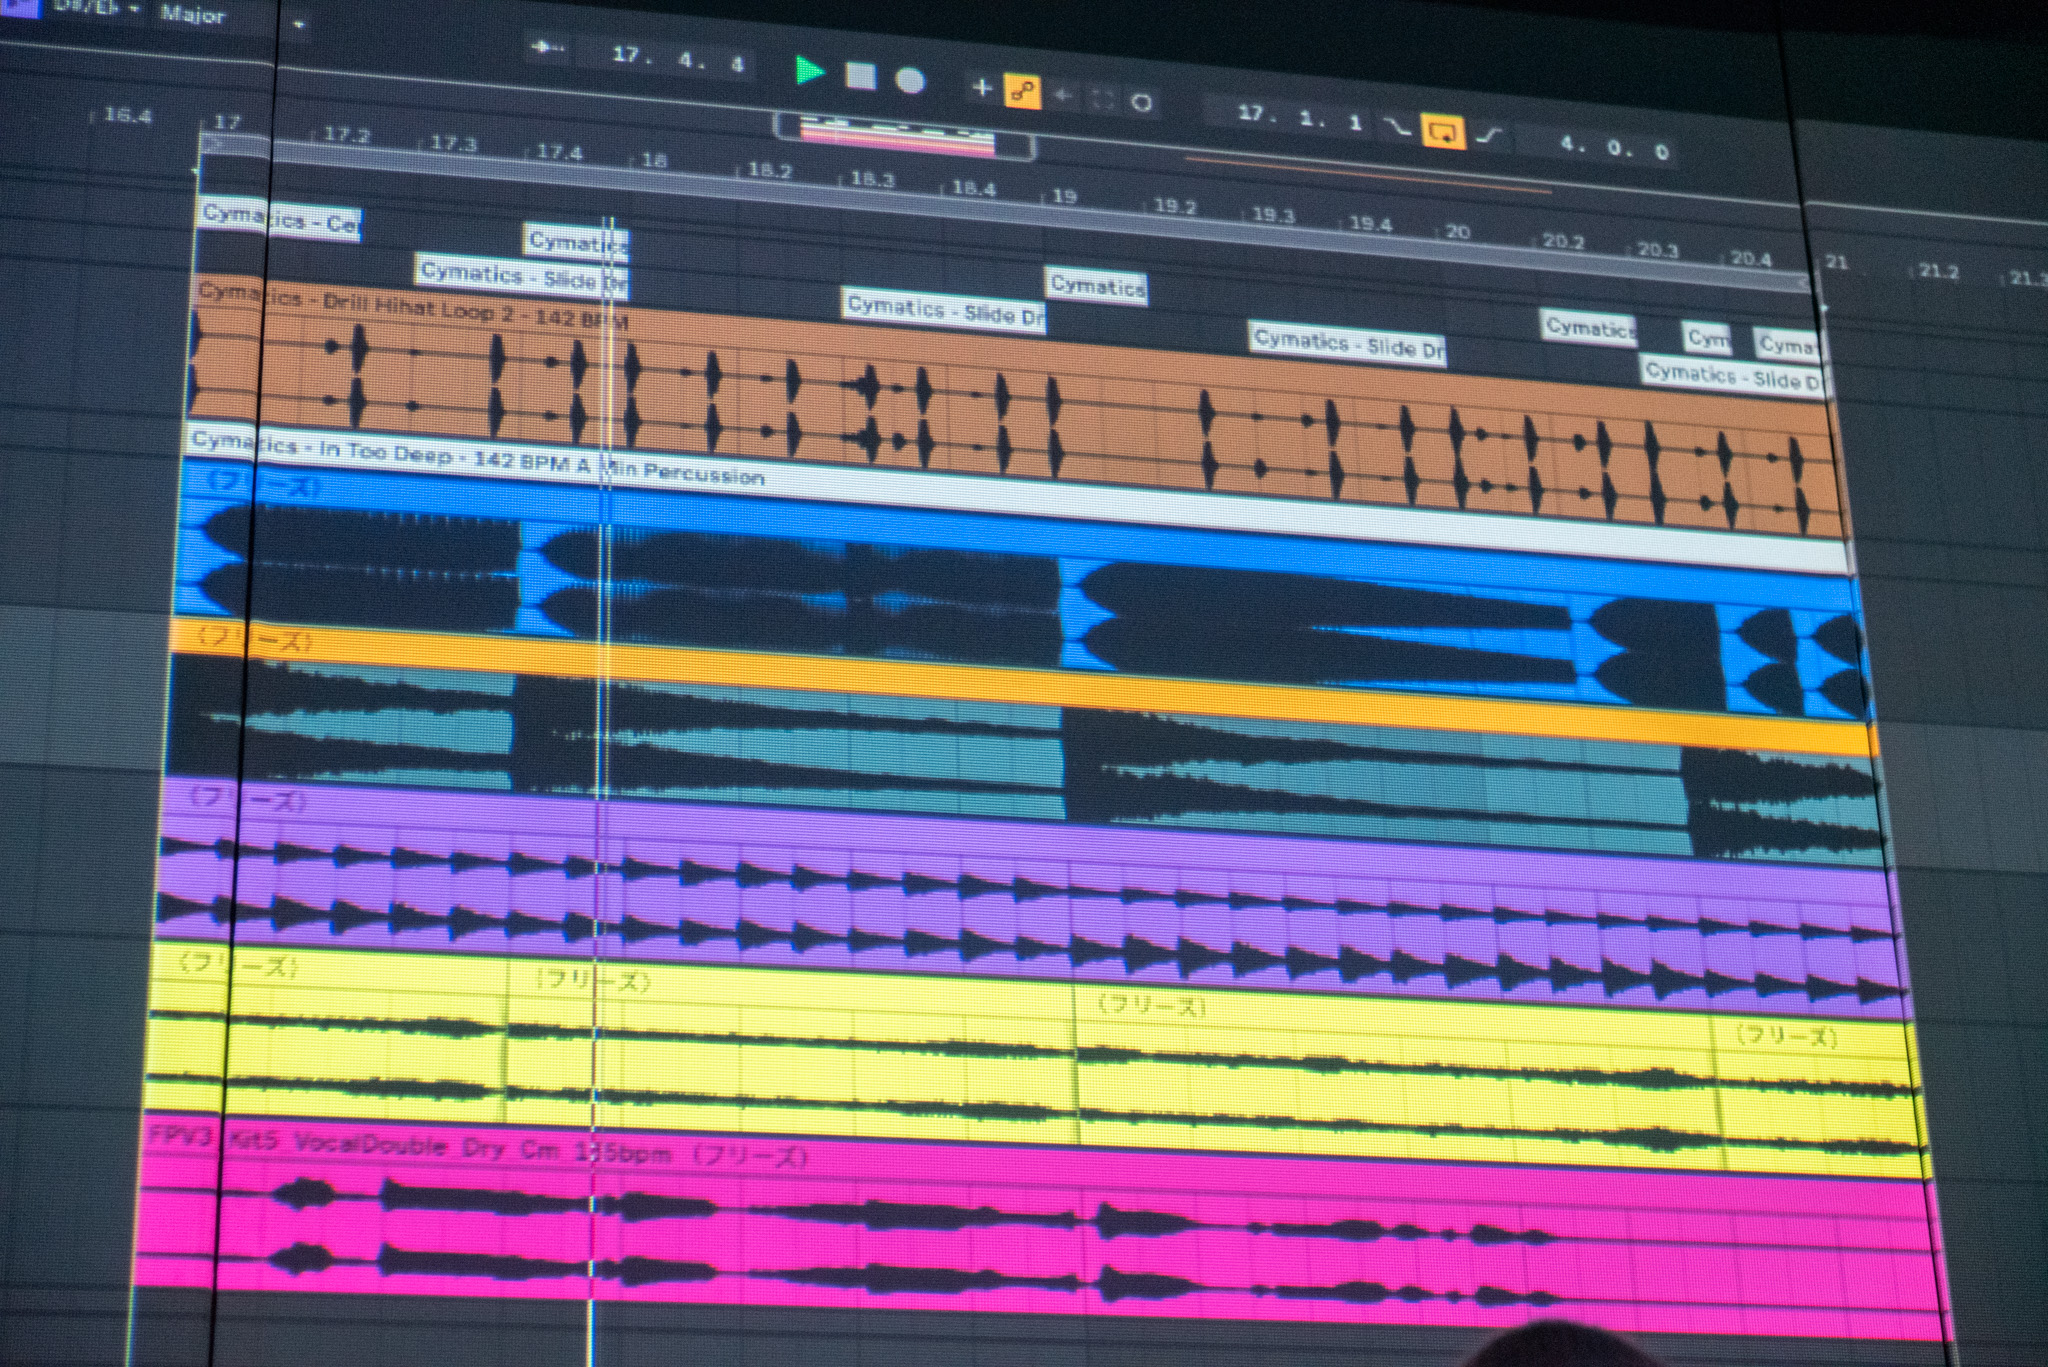Click the 4.0.0 loop length field

(x=1614, y=148)
